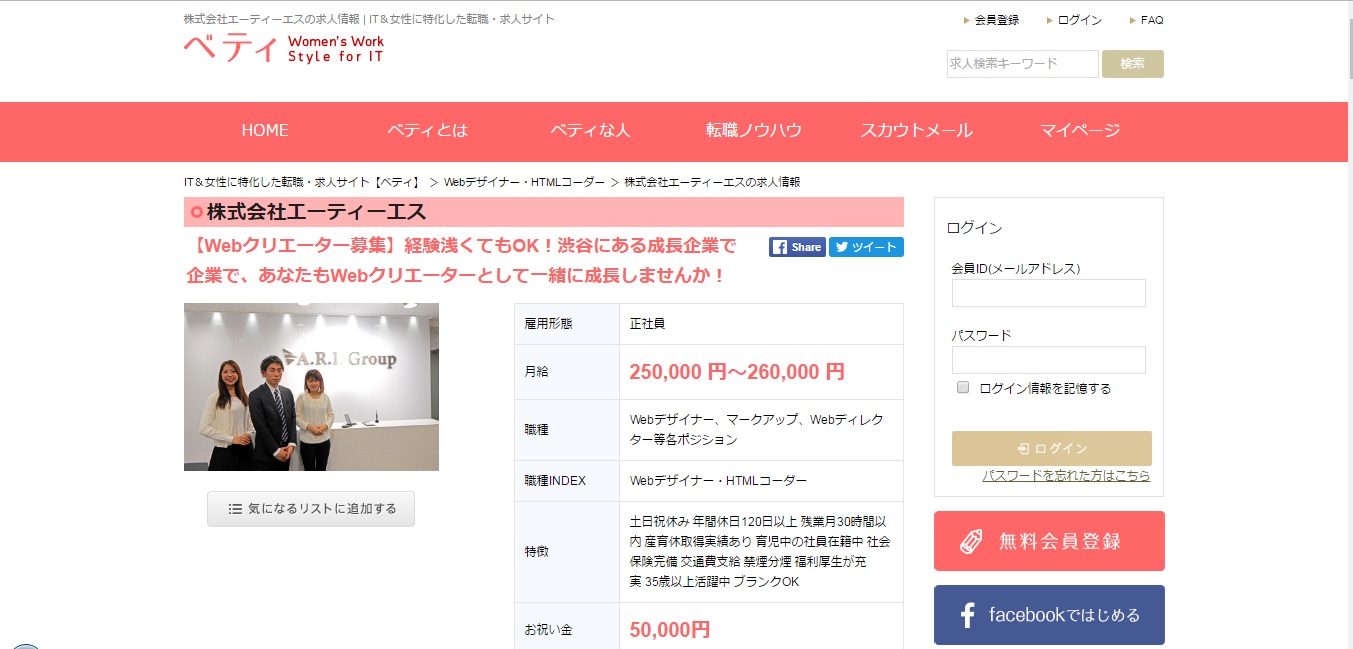Start with the facebookではじめる button

(1049, 615)
